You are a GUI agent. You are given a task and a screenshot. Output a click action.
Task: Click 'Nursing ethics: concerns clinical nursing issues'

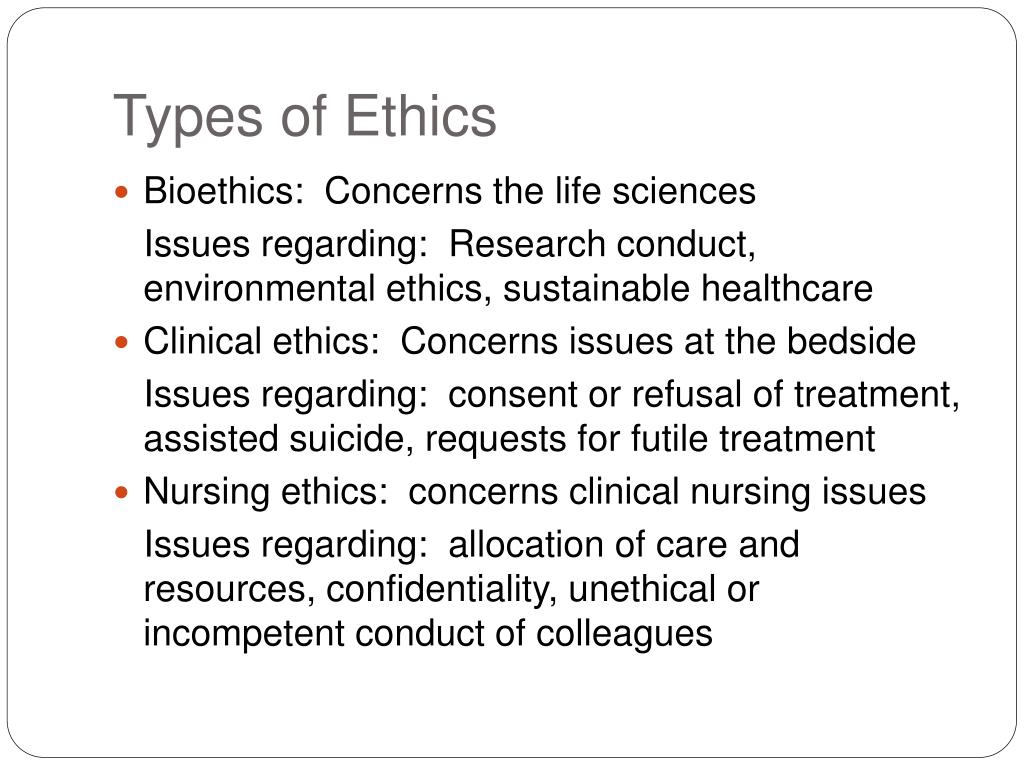(x=535, y=493)
